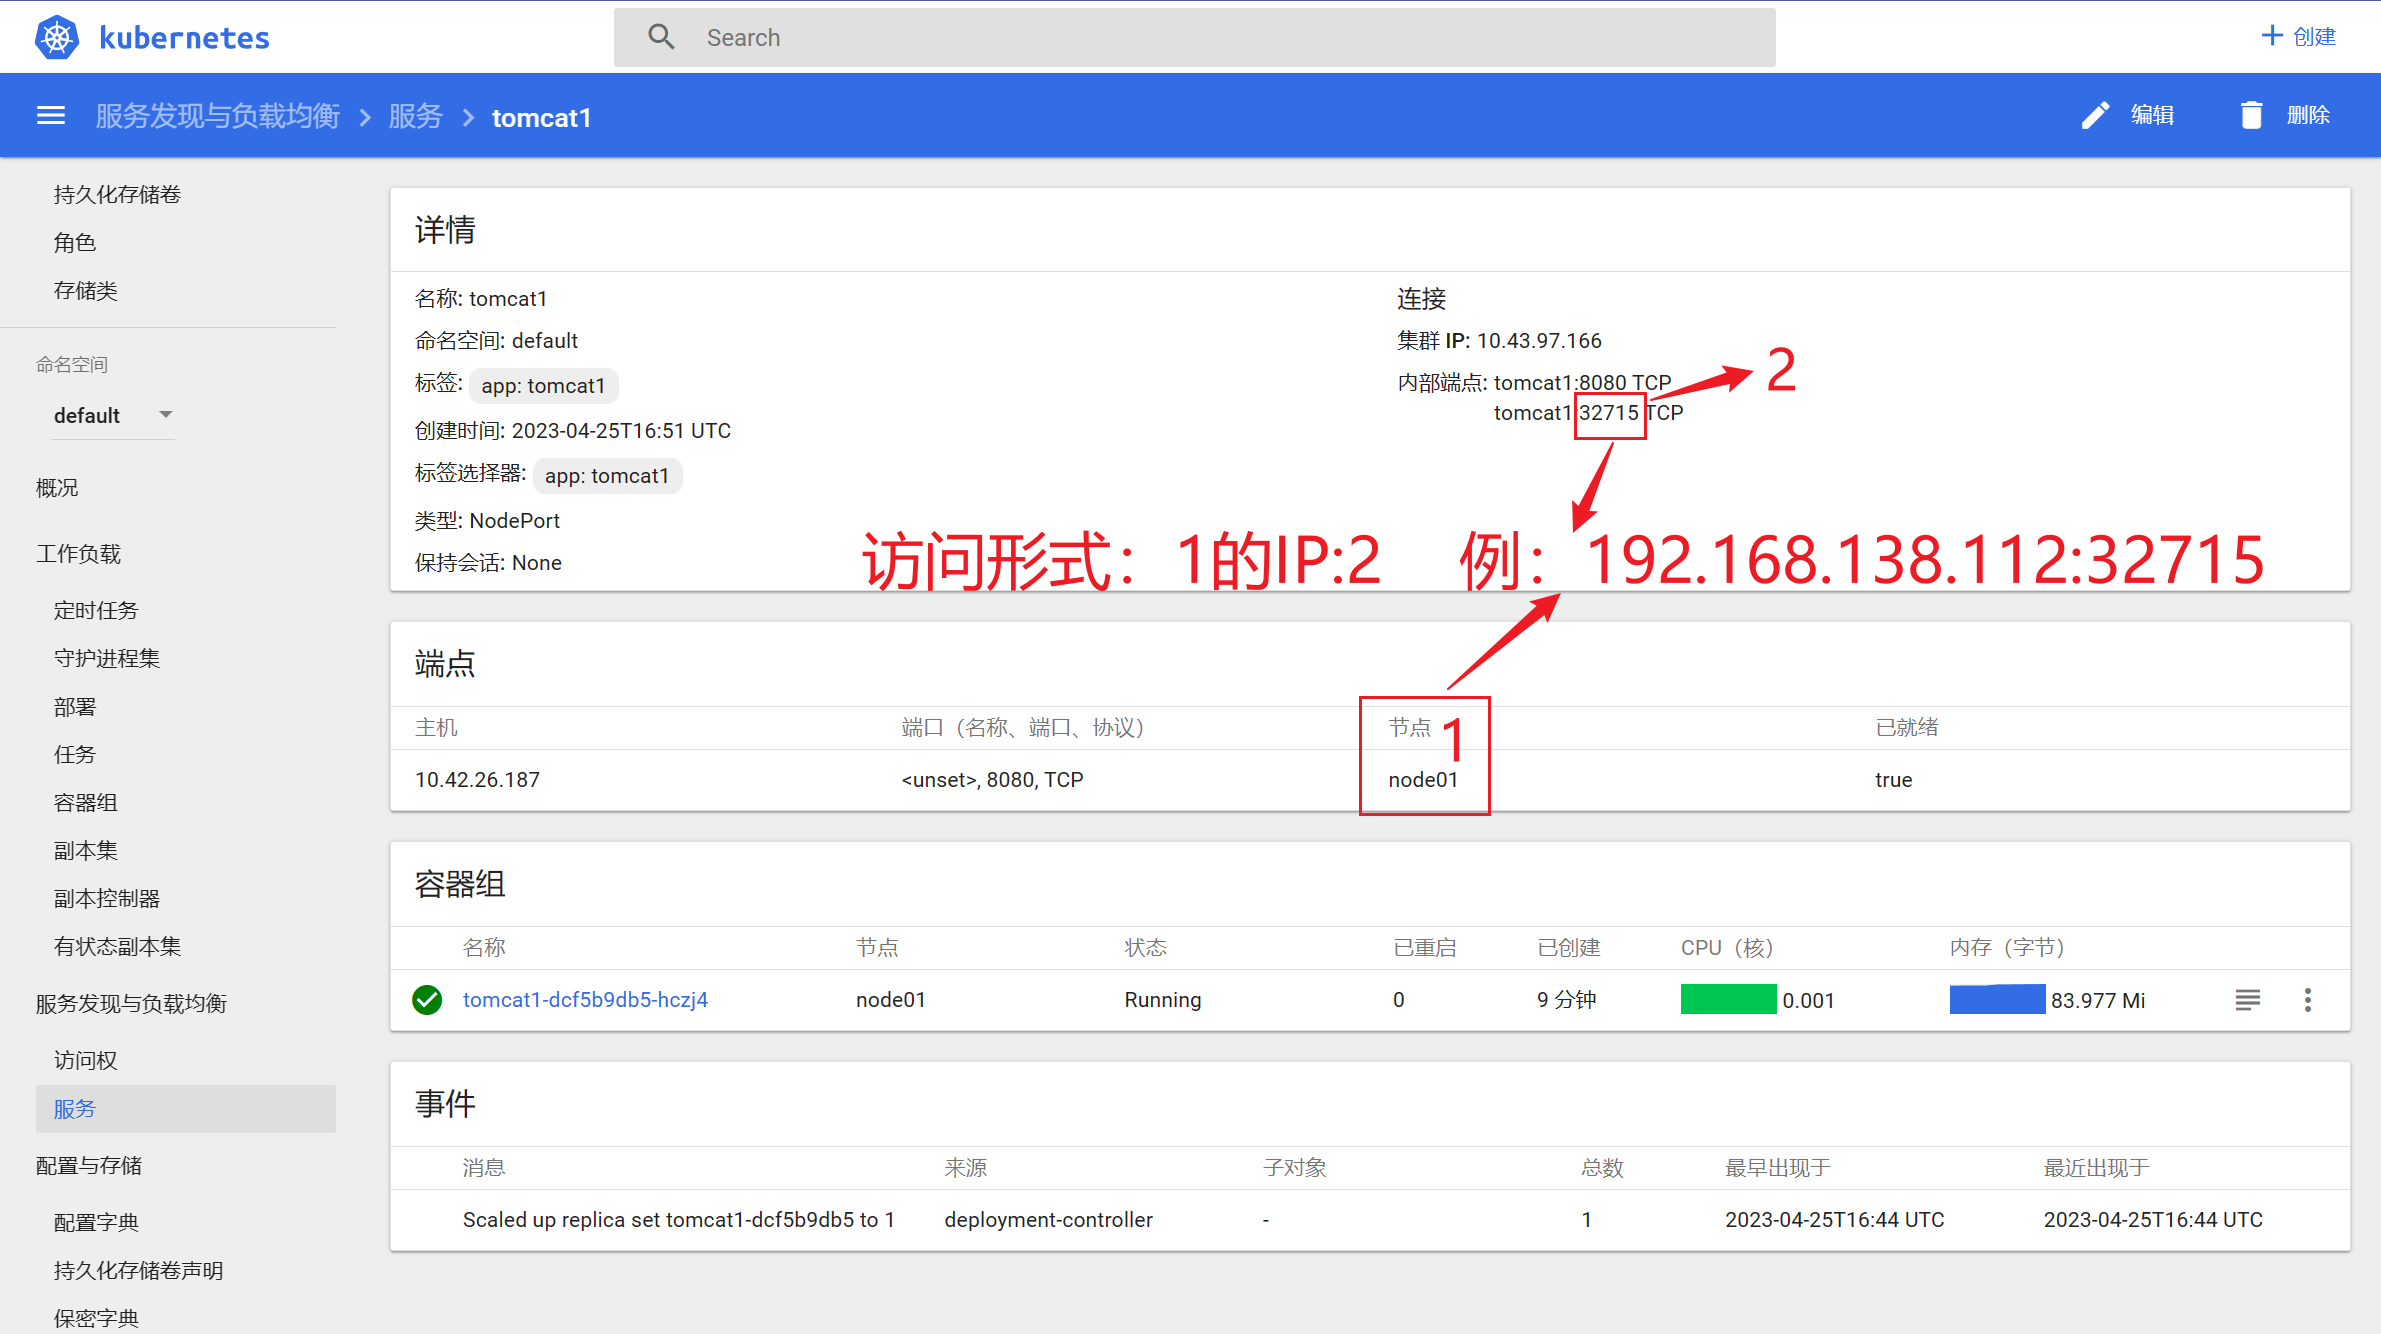Go to 服务 breadcrumb link
This screenshot has height=1334, width=2381.
(415, 117)
